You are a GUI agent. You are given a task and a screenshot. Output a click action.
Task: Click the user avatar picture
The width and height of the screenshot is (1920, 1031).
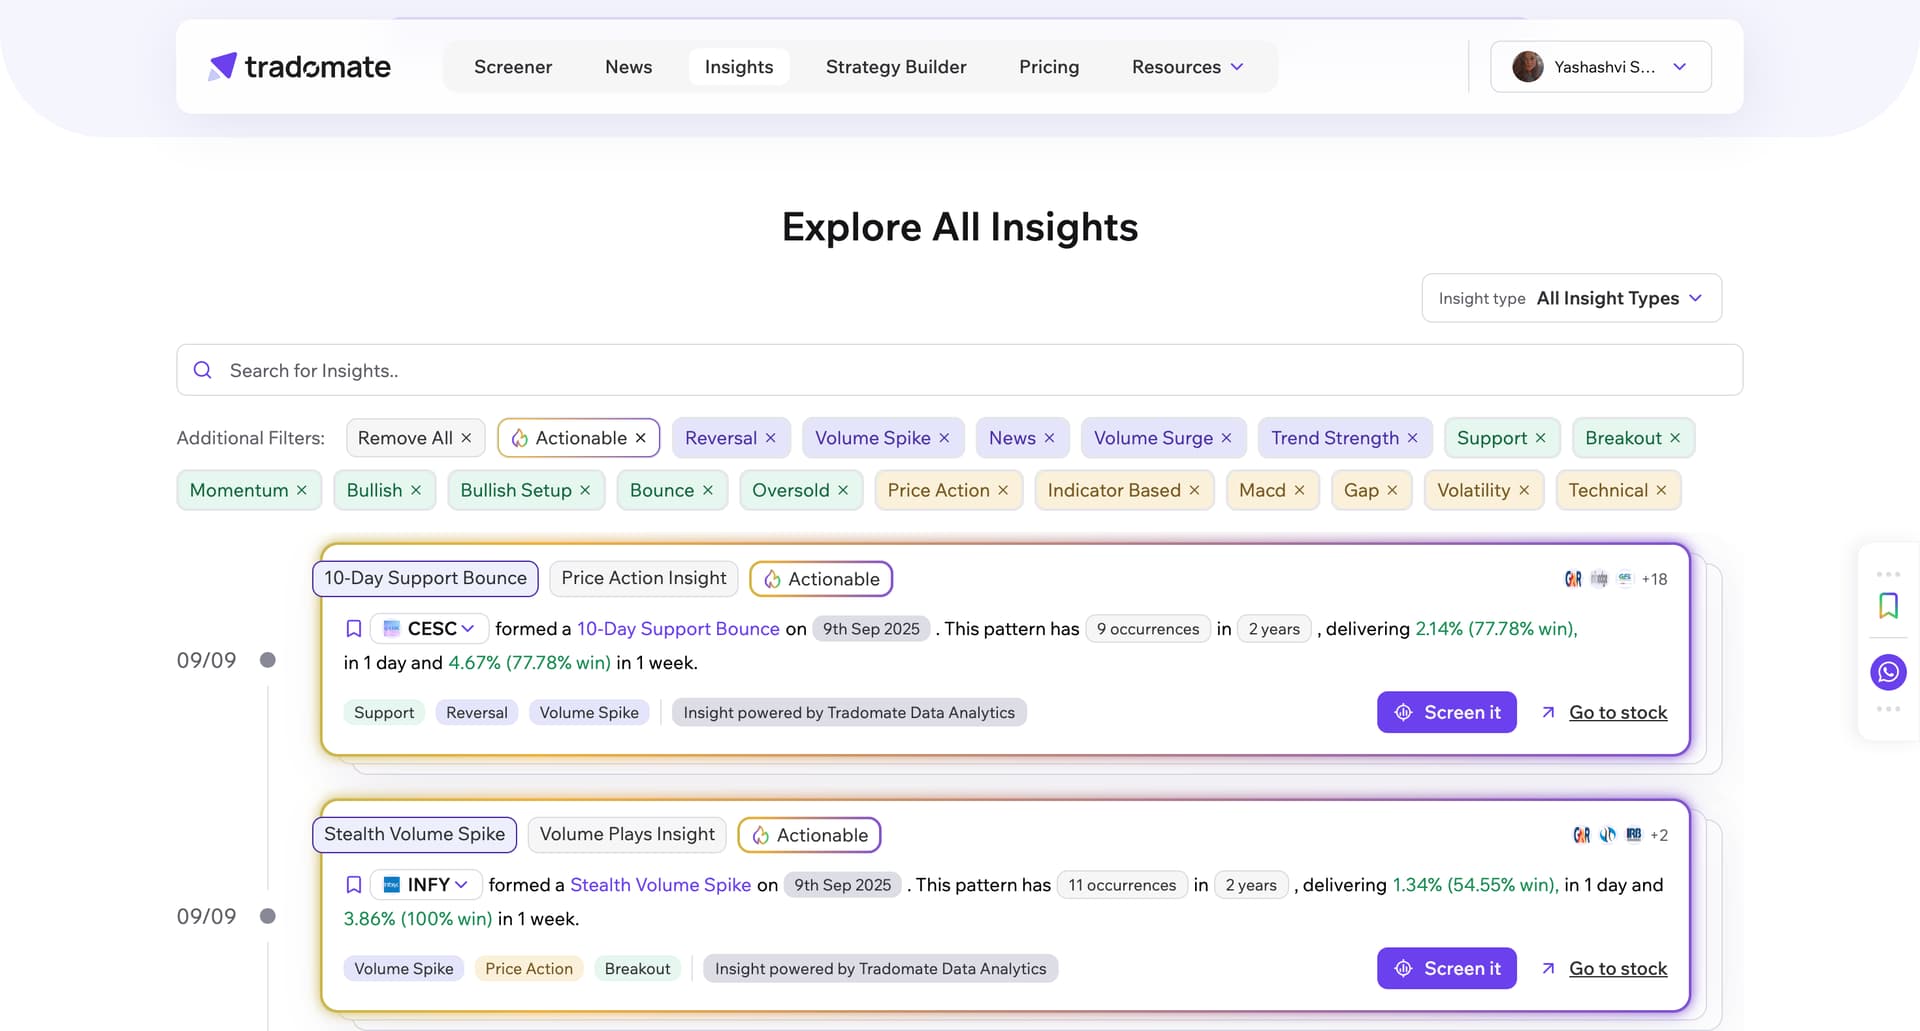(x=1527, y=67)
